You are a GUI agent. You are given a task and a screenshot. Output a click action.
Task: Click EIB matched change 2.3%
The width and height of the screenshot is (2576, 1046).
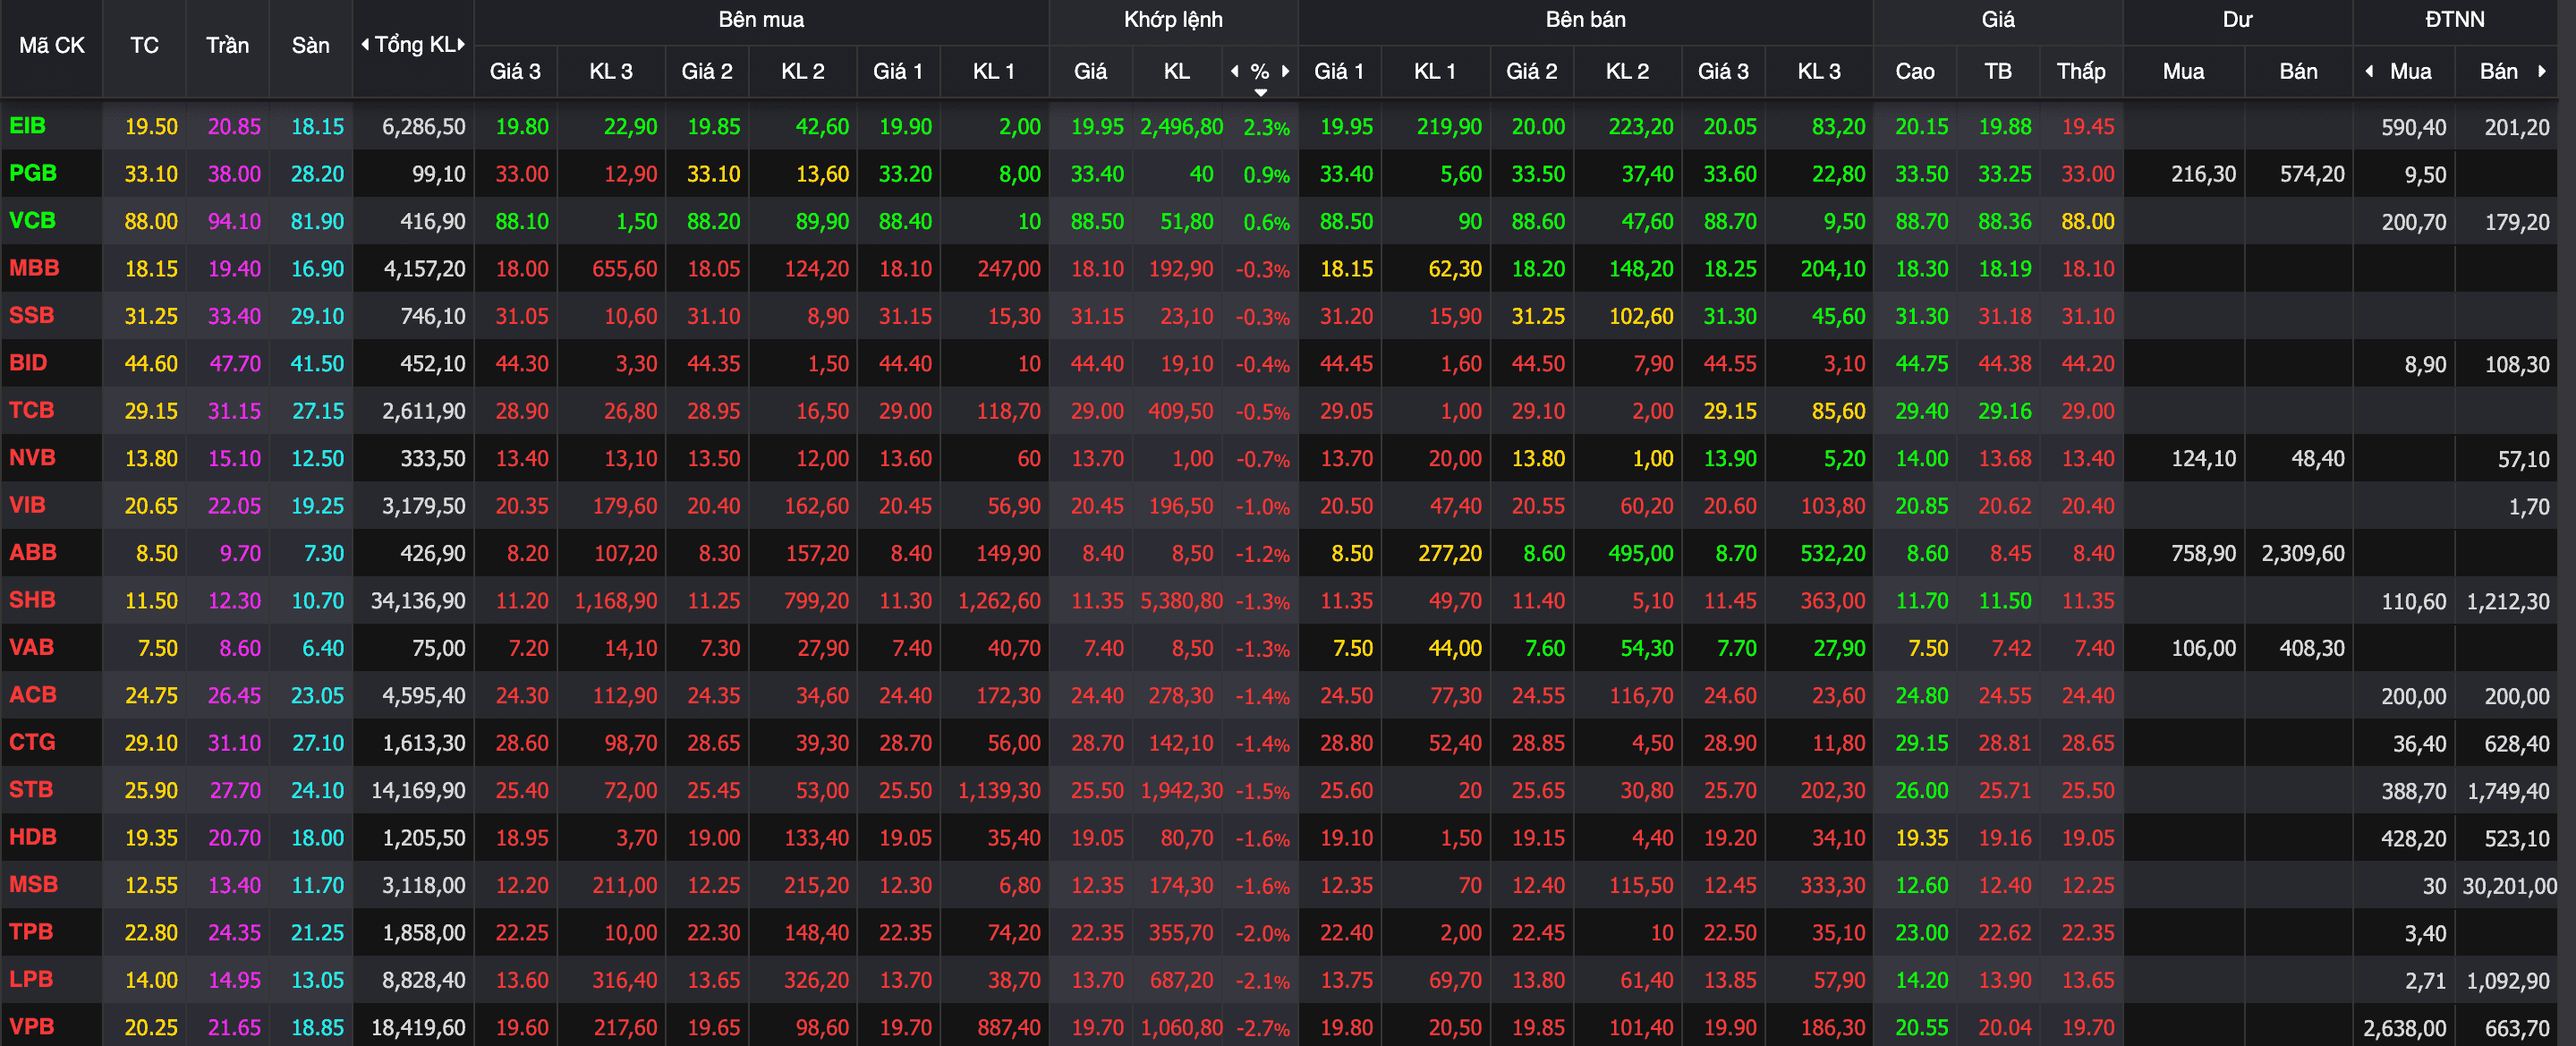pyautogui.click(x=1266, y=128)
